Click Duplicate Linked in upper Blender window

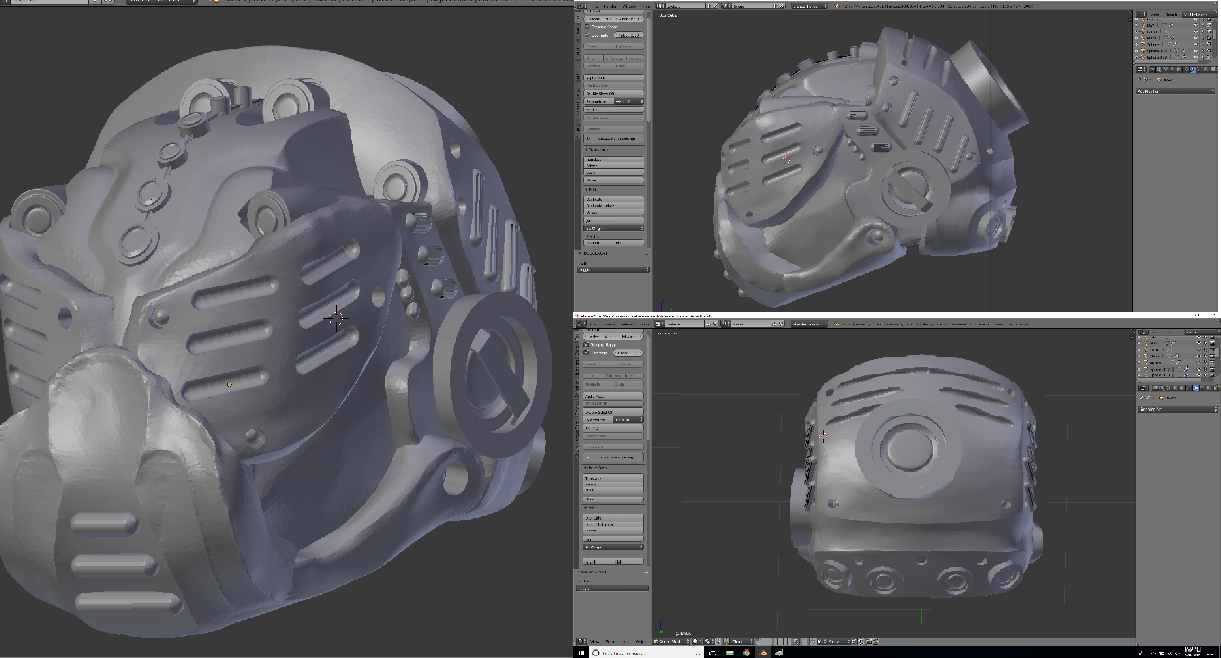(613, 205)
